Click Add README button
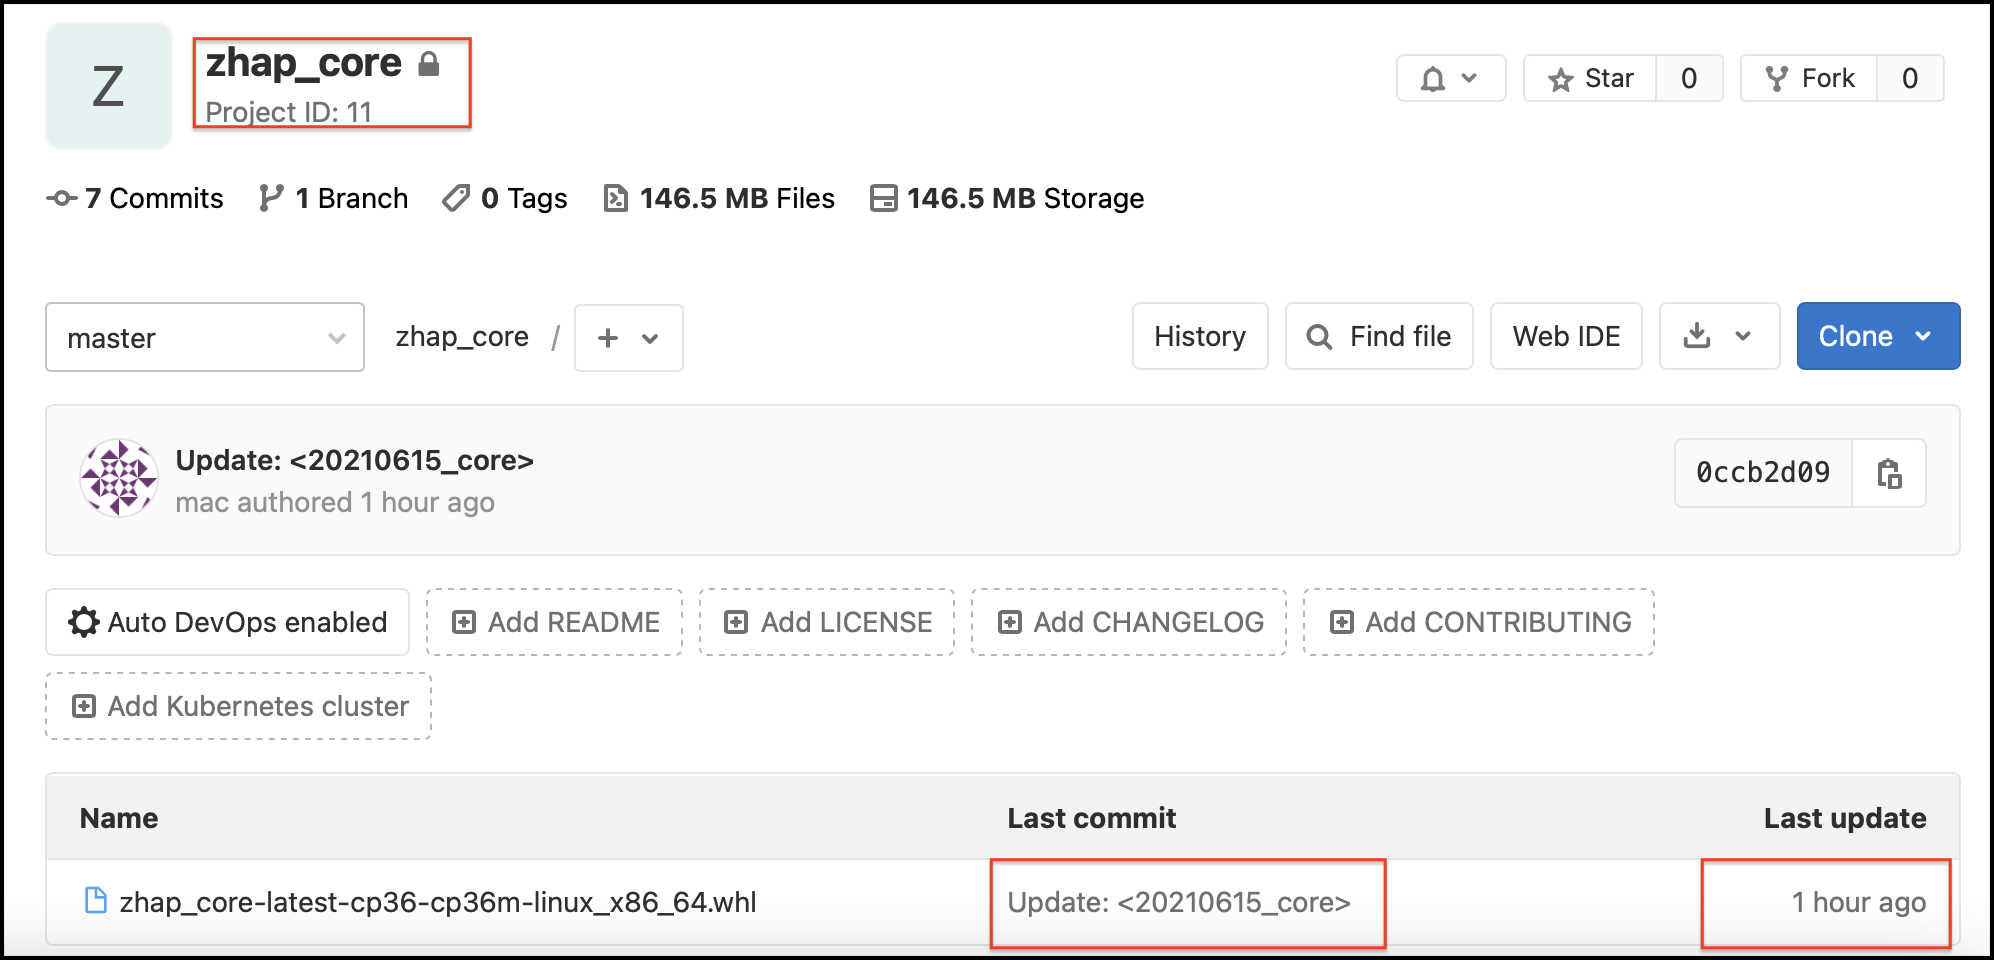 click(x=554, y=622)
